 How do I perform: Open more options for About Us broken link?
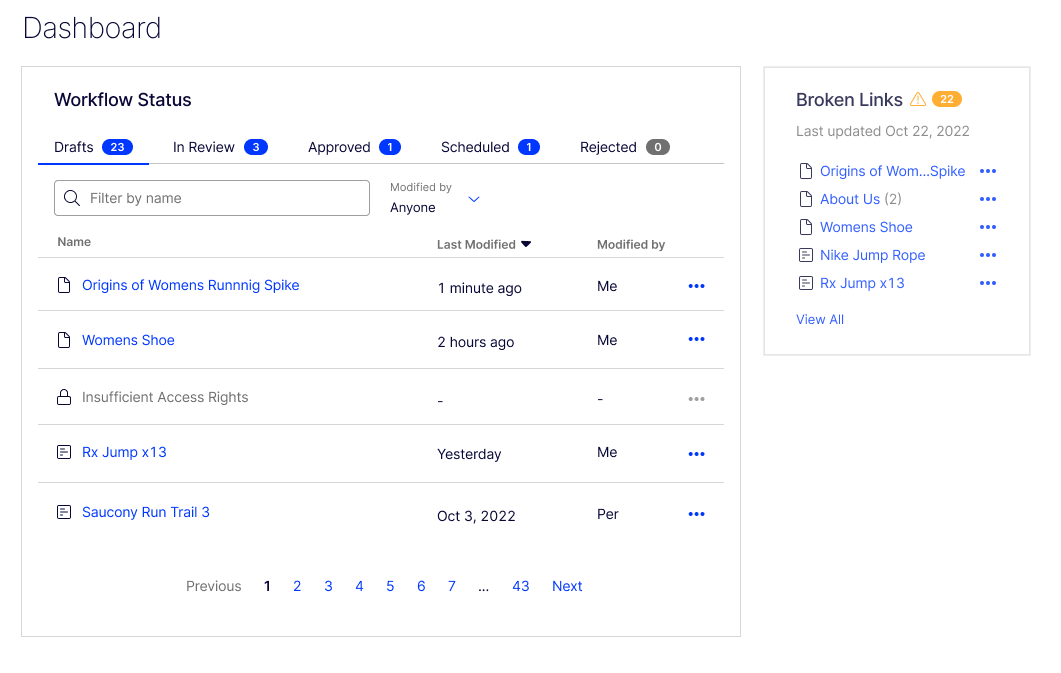coord(987,199)
